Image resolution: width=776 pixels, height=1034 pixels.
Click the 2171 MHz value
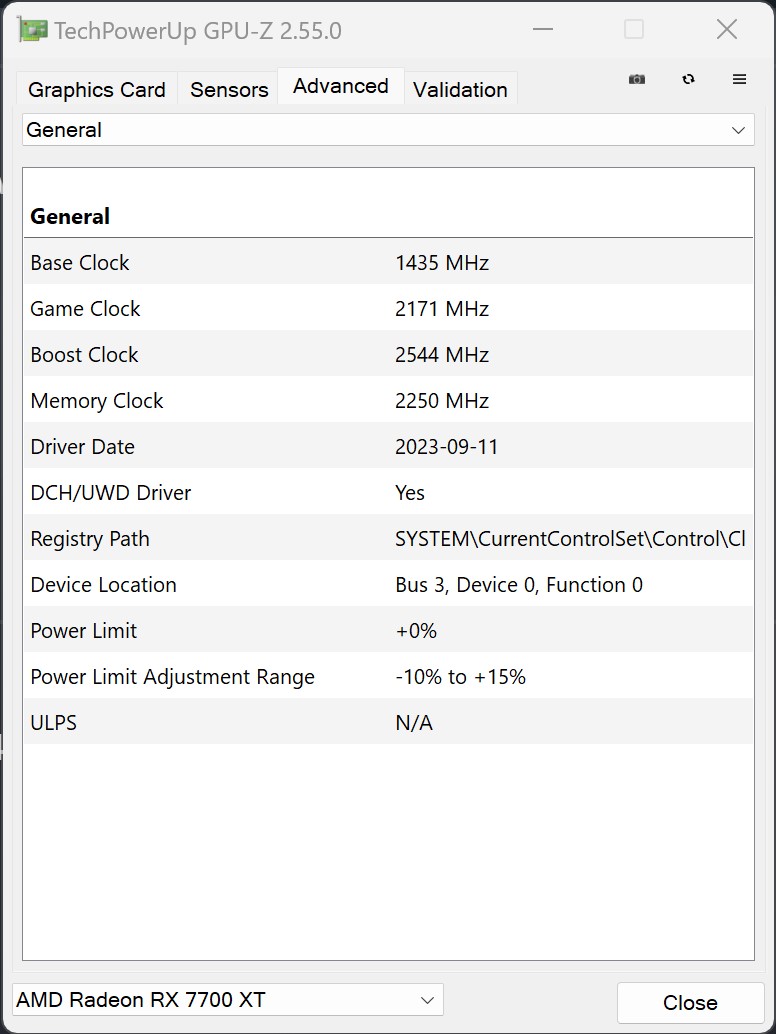click(442, 309)
